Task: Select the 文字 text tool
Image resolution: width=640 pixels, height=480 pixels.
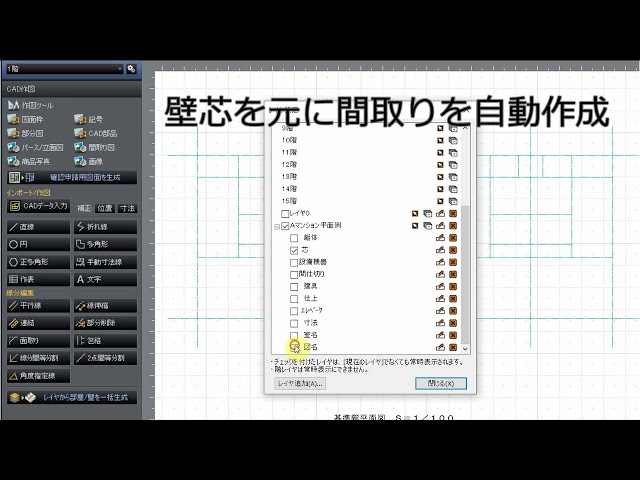Action: (x=105, y=280)
